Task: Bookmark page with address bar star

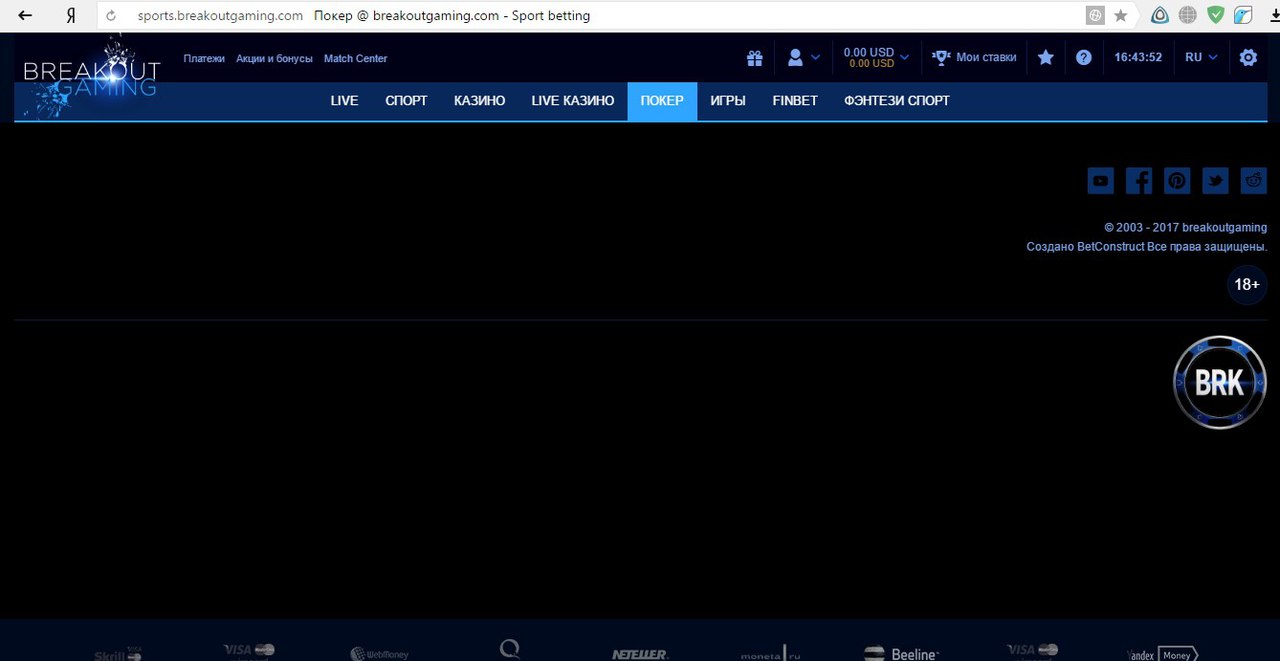Action: click(x=1121, y=16)
